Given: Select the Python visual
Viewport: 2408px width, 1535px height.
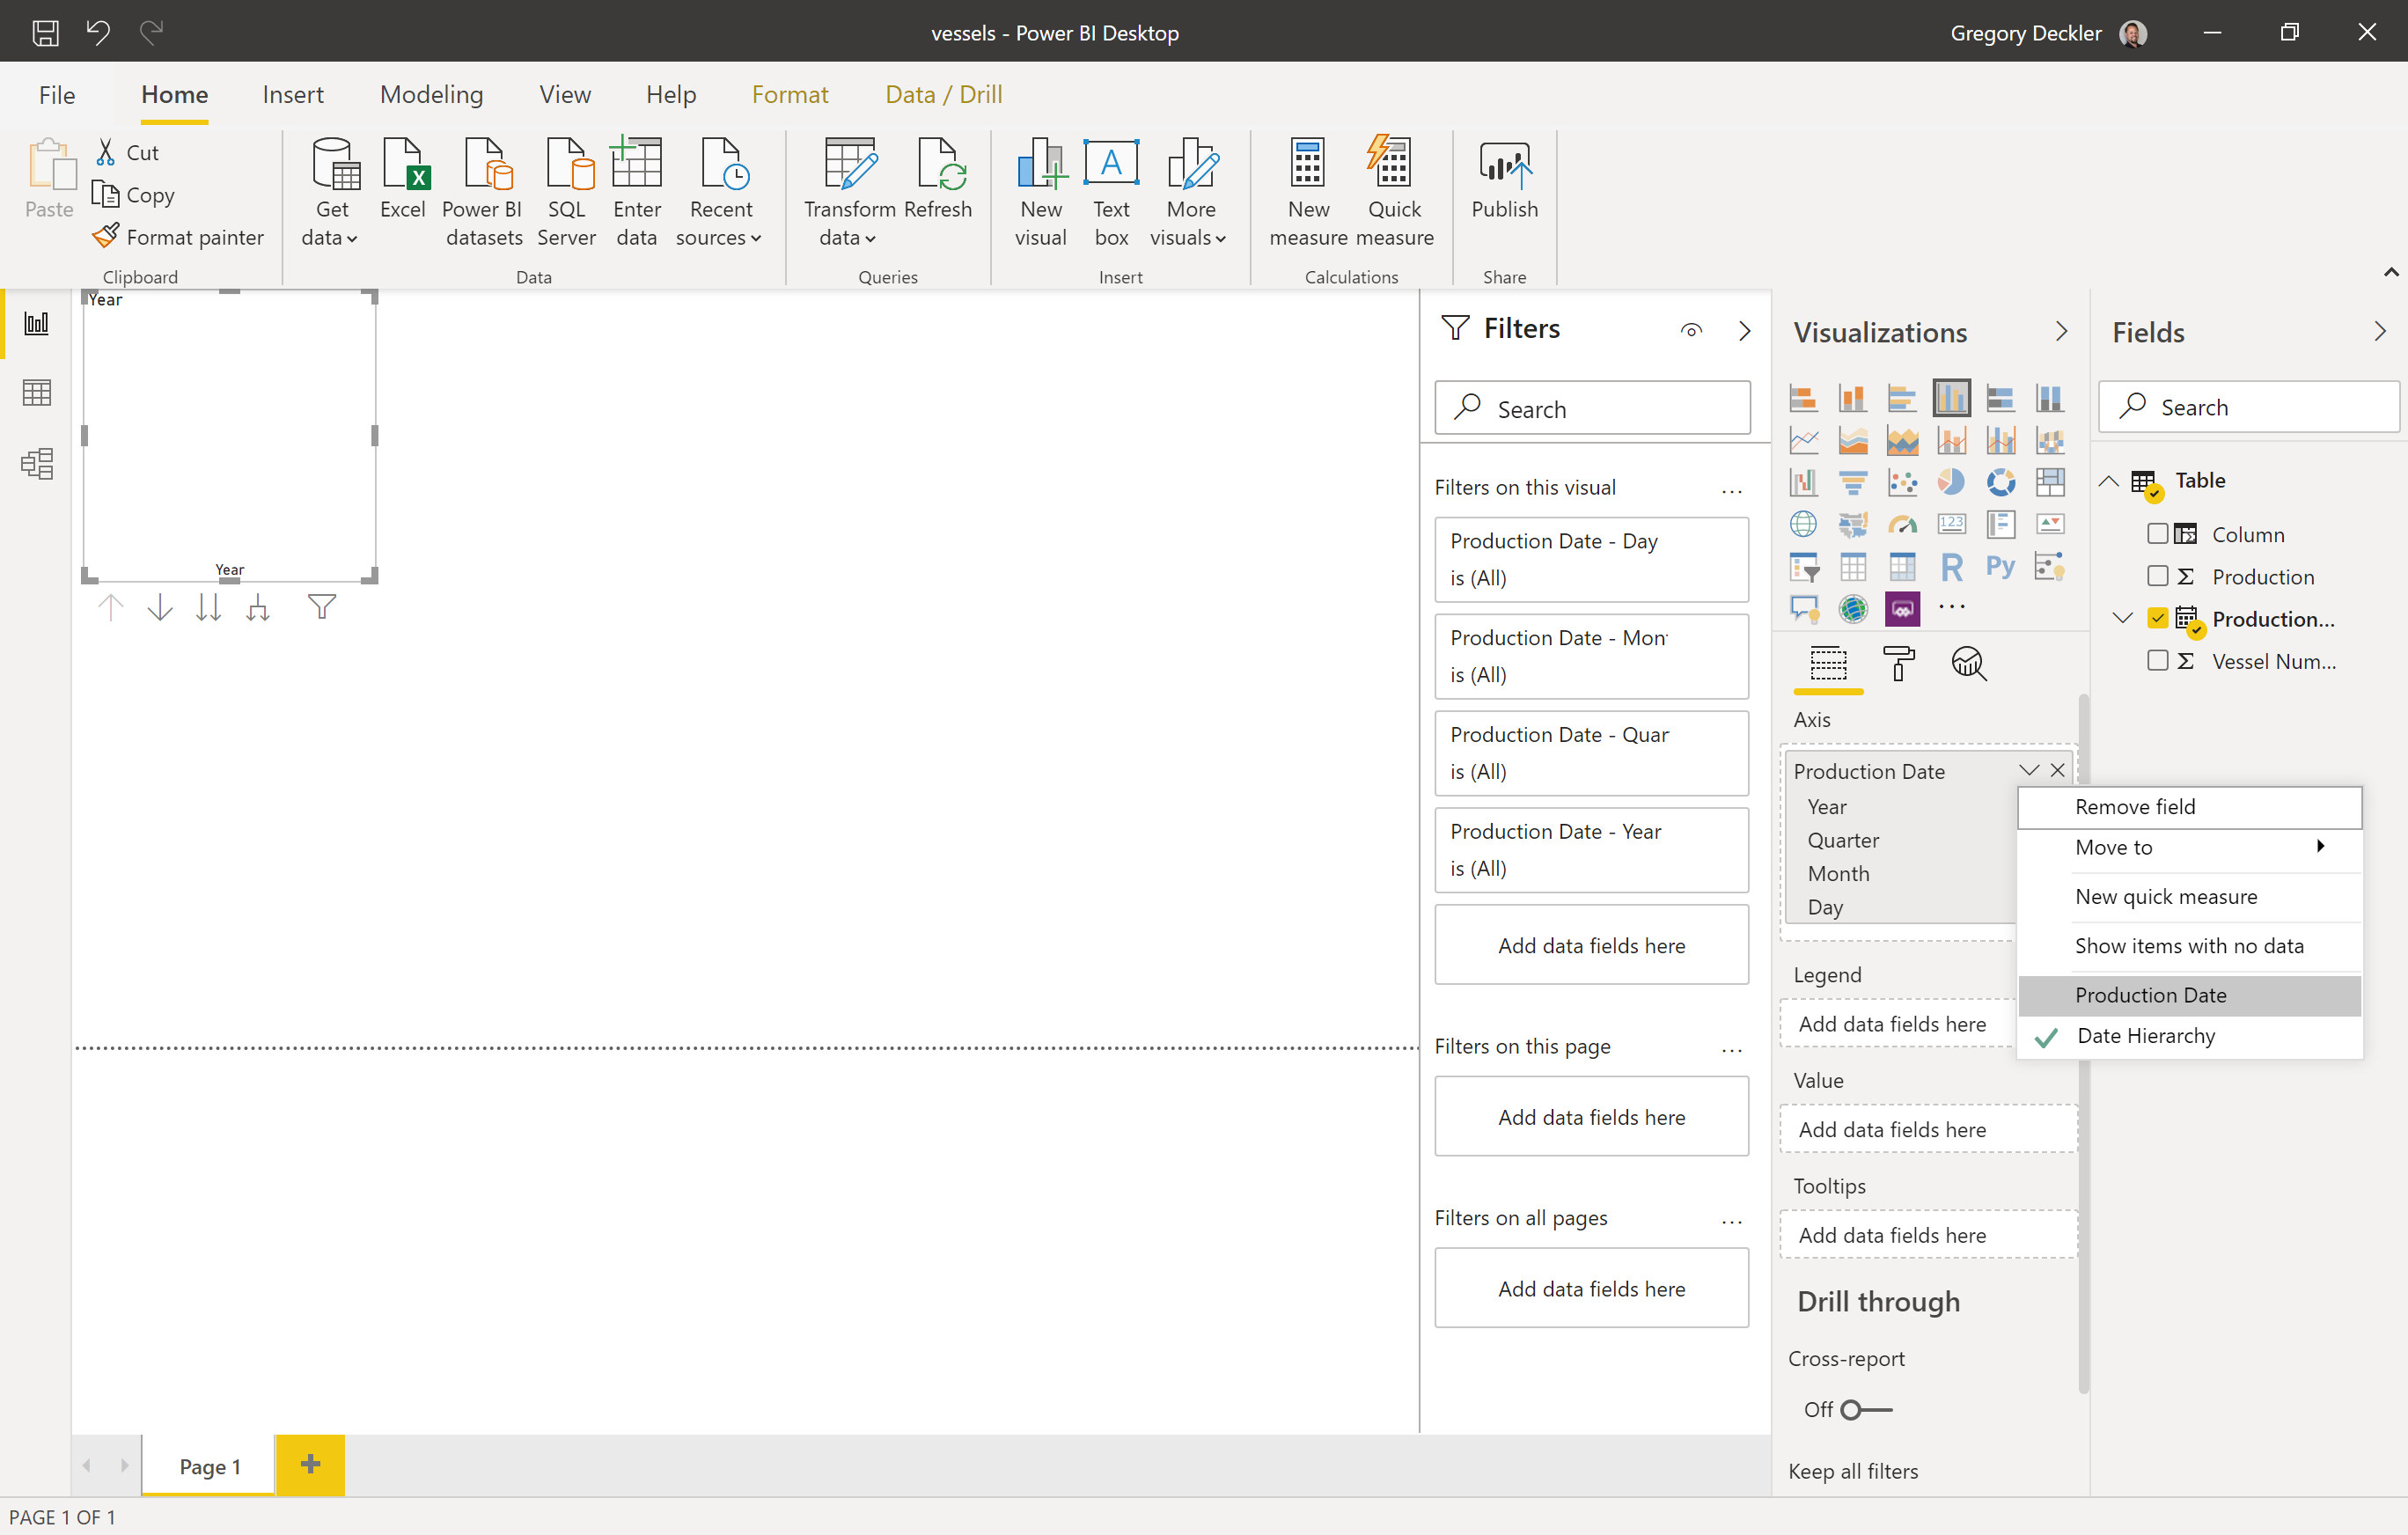Looking at the screenshot, I should pyautogui.click(x=2000, y=566).
